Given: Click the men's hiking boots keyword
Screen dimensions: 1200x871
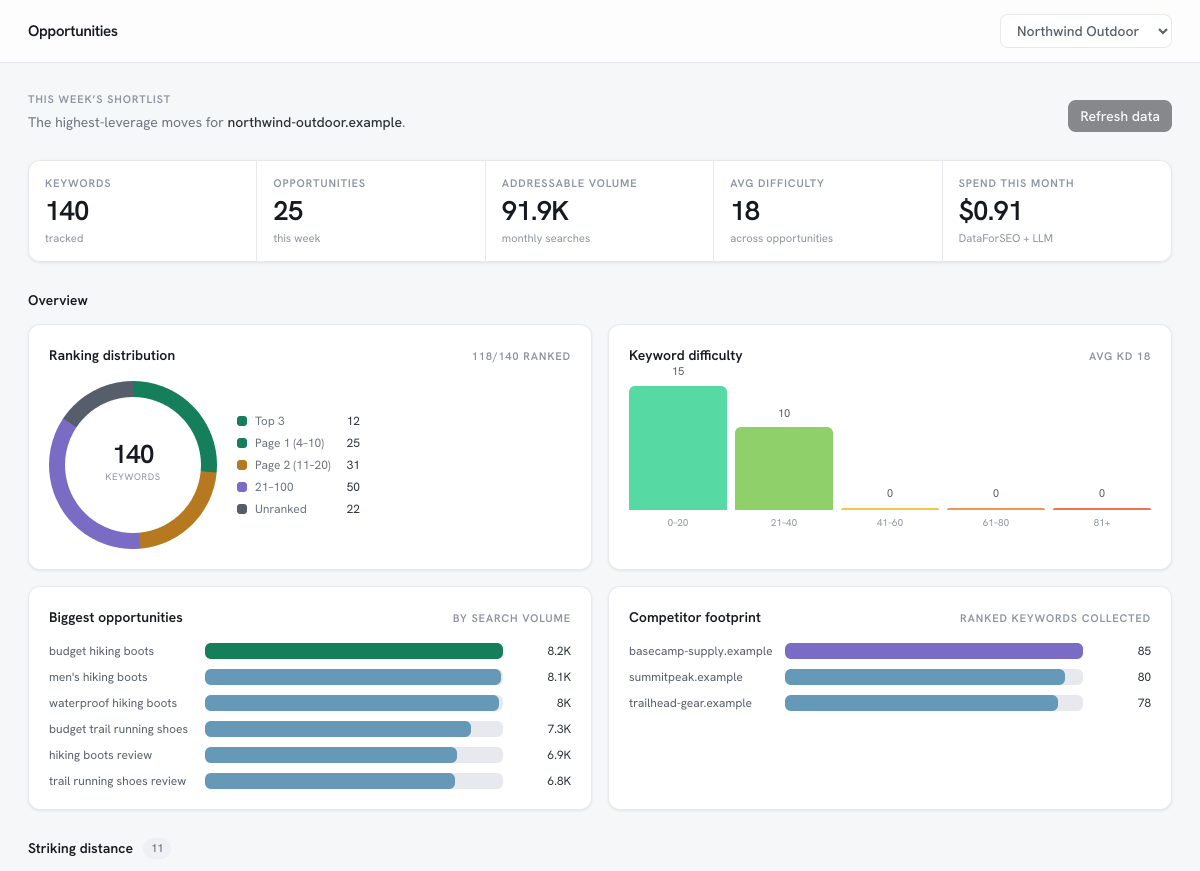Looking at the screenshot, I should tap(98, 677).
